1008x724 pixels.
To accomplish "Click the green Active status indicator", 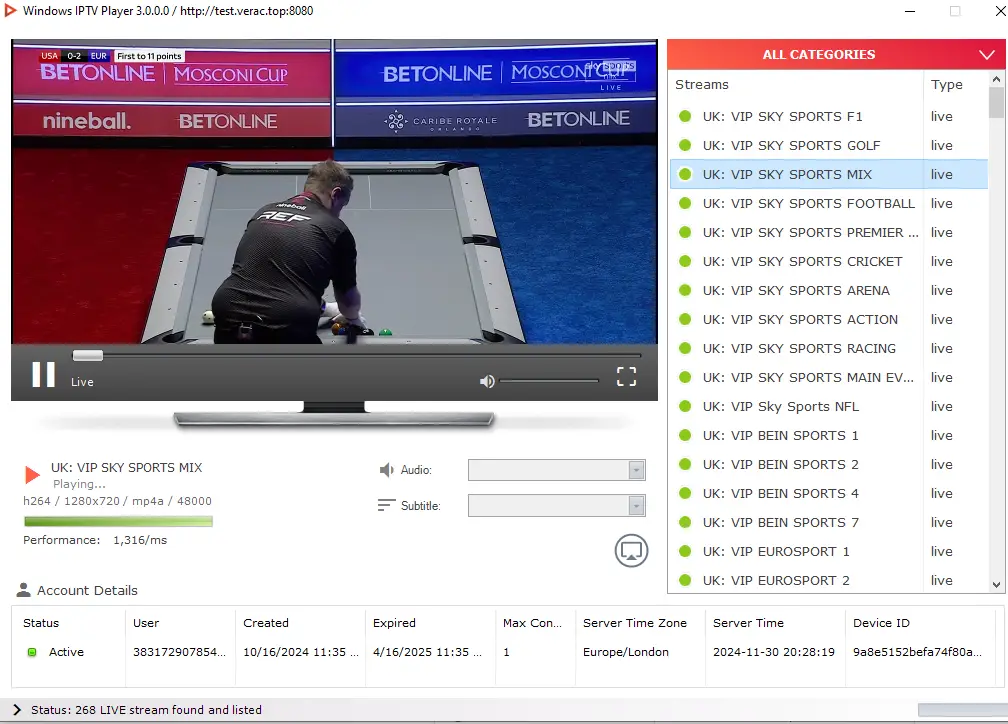I will point(32,652).
